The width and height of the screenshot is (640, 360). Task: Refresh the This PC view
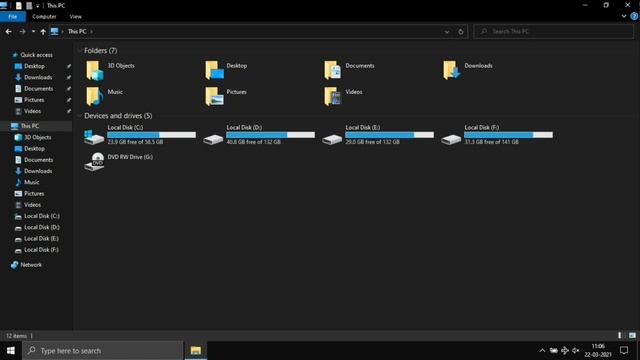click(461, 31)
